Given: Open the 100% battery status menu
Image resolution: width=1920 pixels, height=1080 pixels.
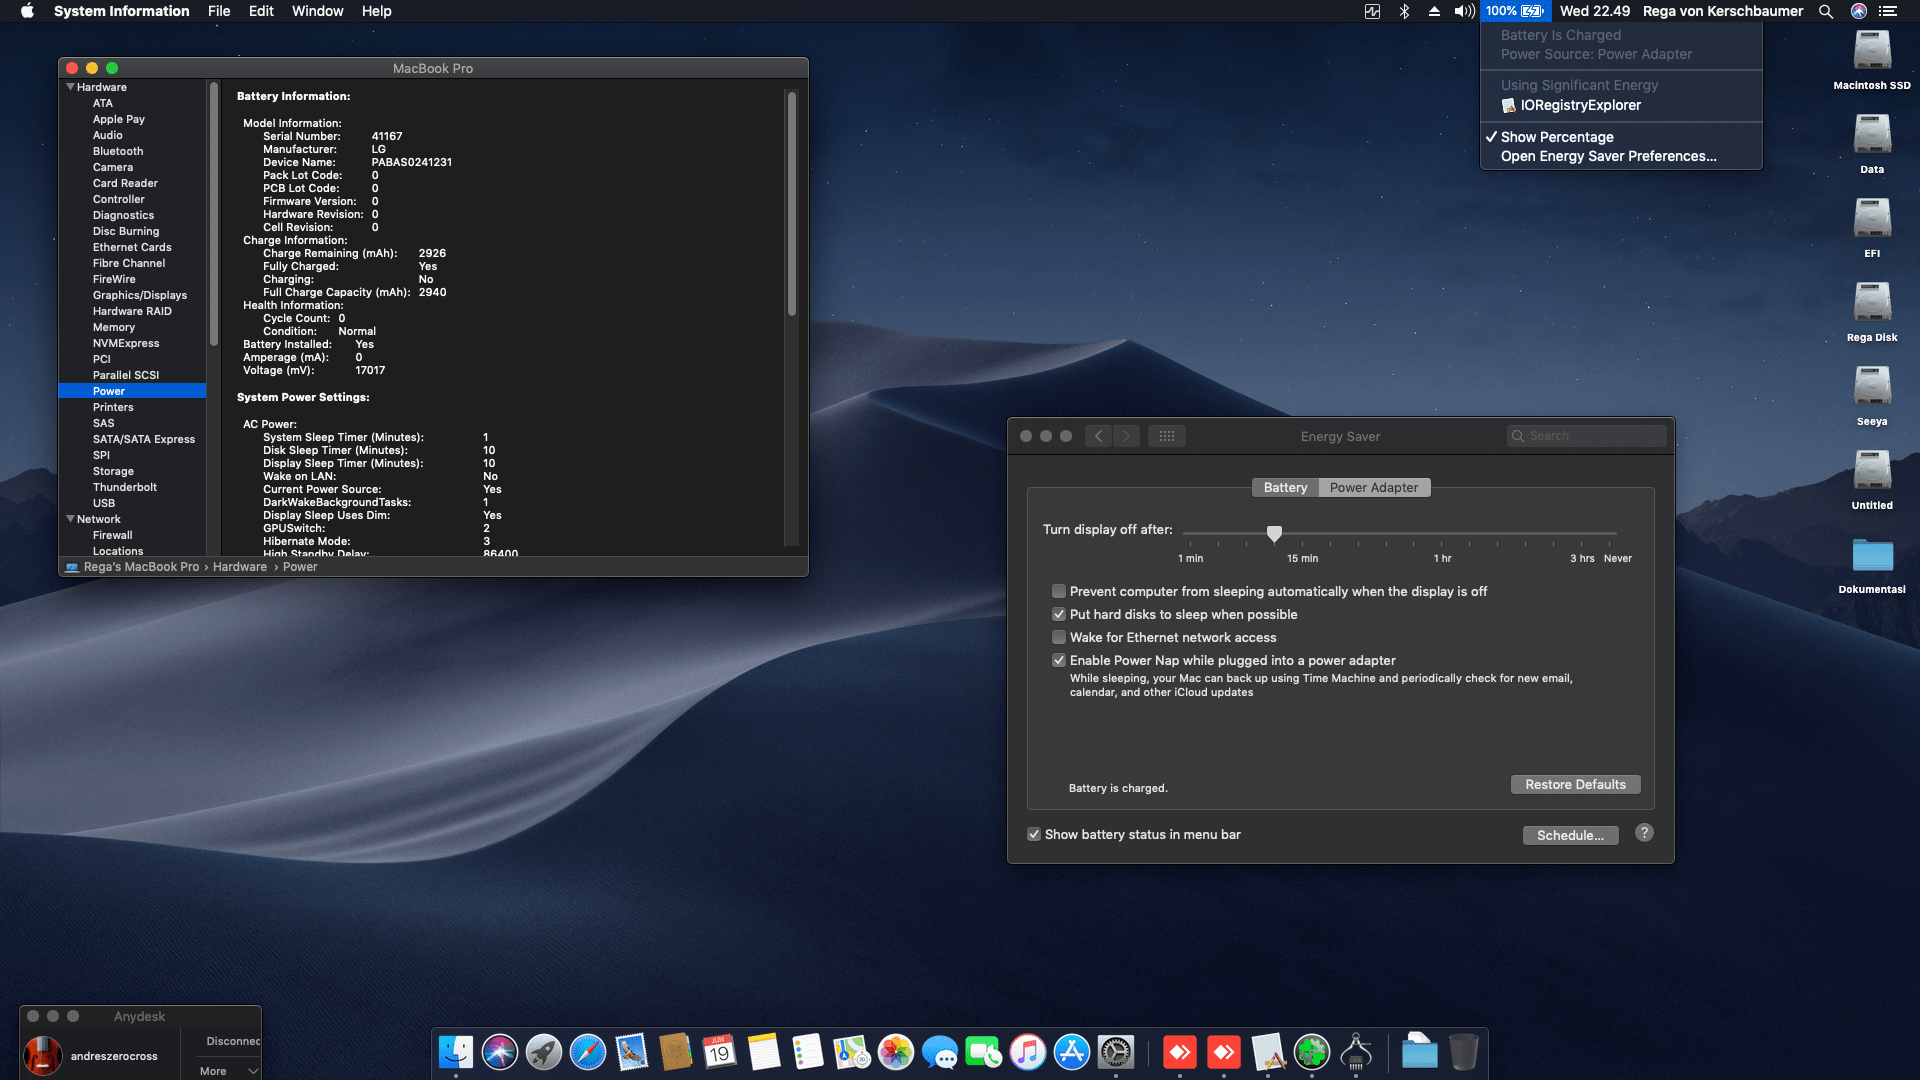Looking at the screenshot, I should tap(1515, 11).
